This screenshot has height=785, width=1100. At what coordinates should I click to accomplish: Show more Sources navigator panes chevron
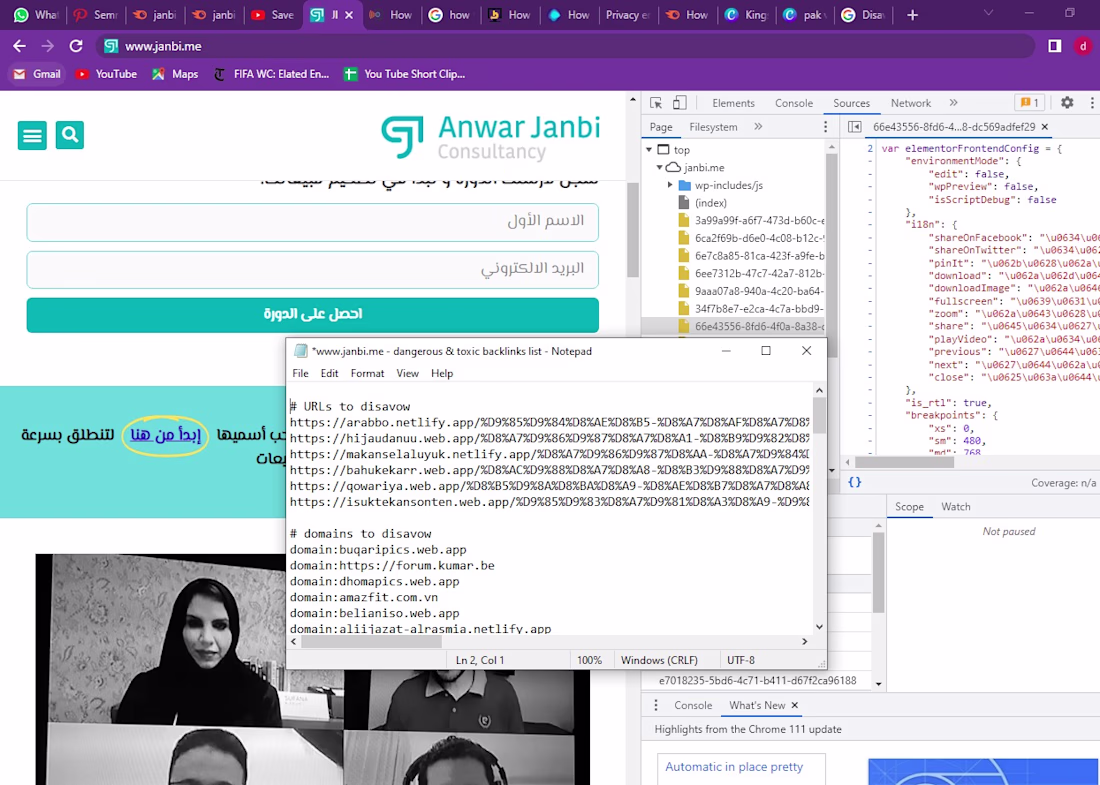click(x=758, y=126)
